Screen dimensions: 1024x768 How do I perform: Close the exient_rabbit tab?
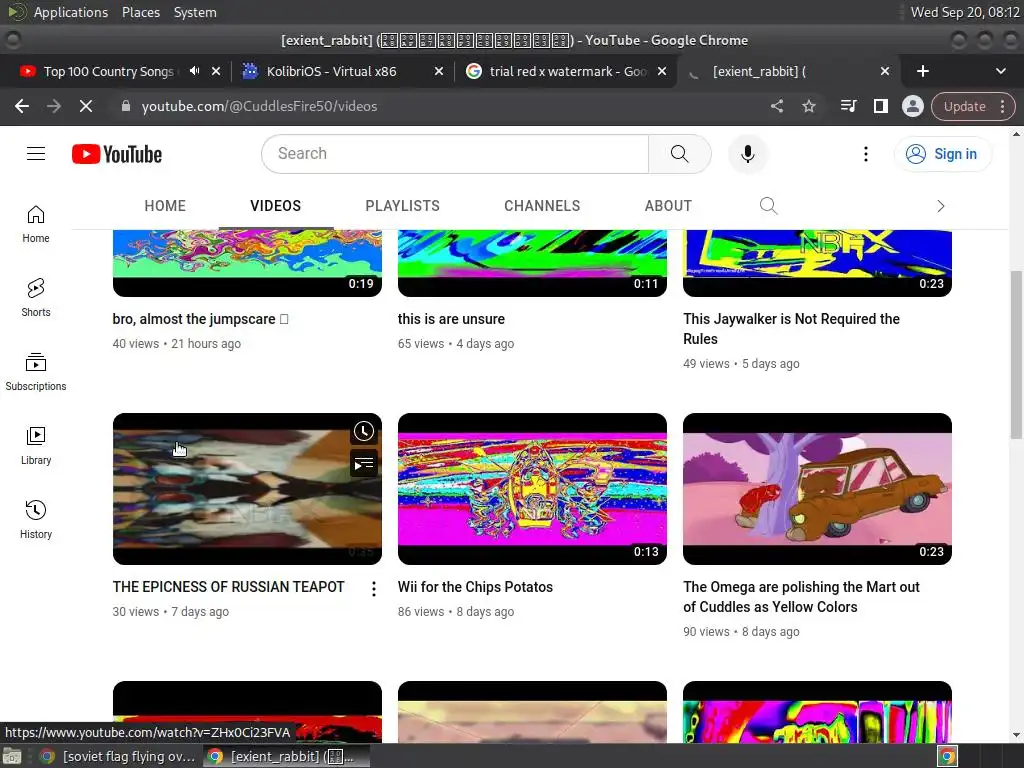885,71
